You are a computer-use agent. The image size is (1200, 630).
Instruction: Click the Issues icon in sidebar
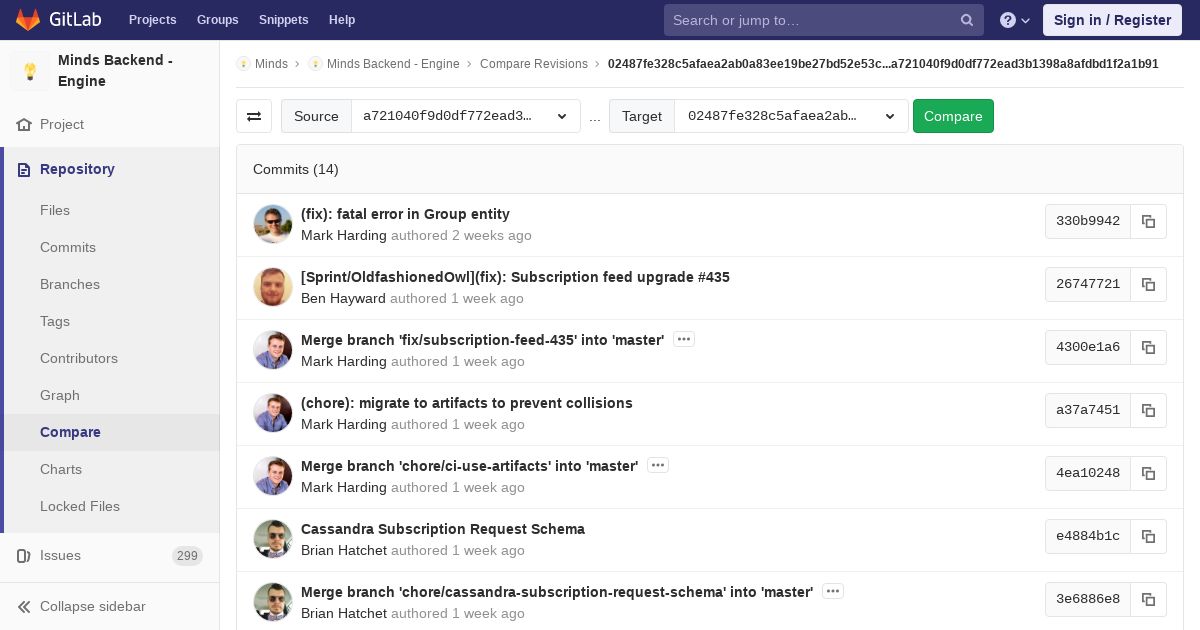tap(24, 556)
